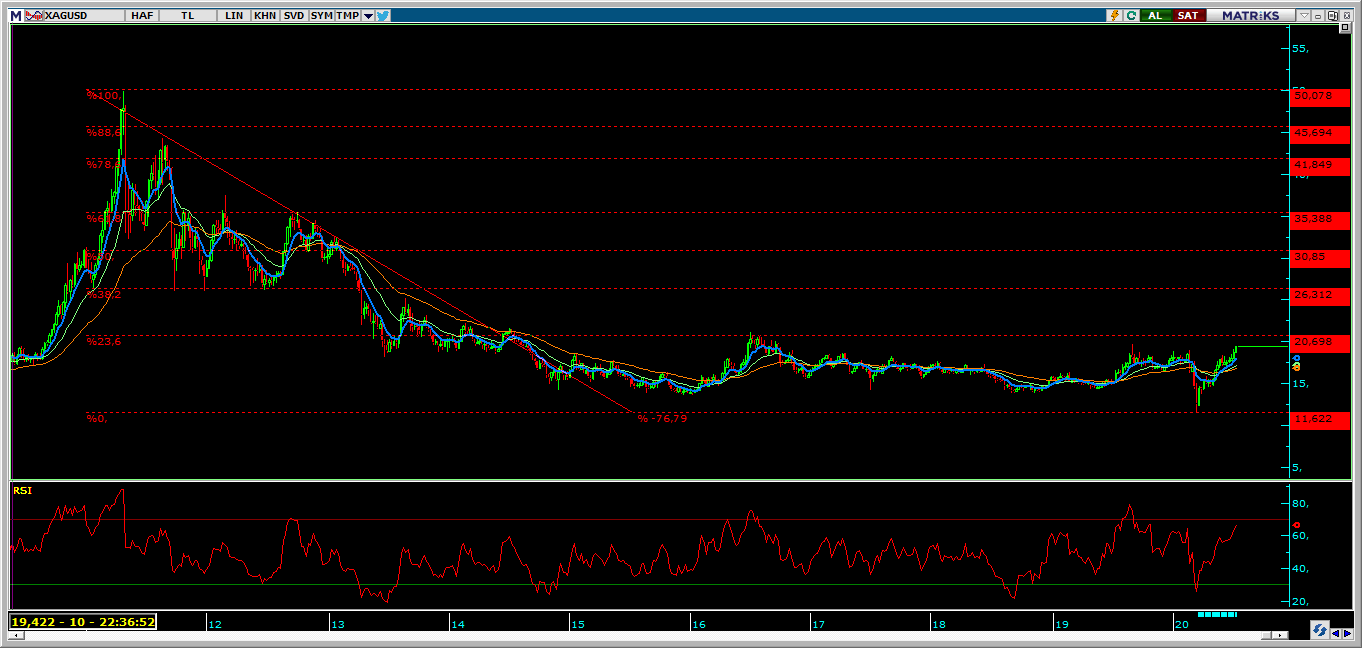1362x648 pixels.
Task: Click the 45,694 Fibonacci price label
Action: click(x=1320, y=133)
